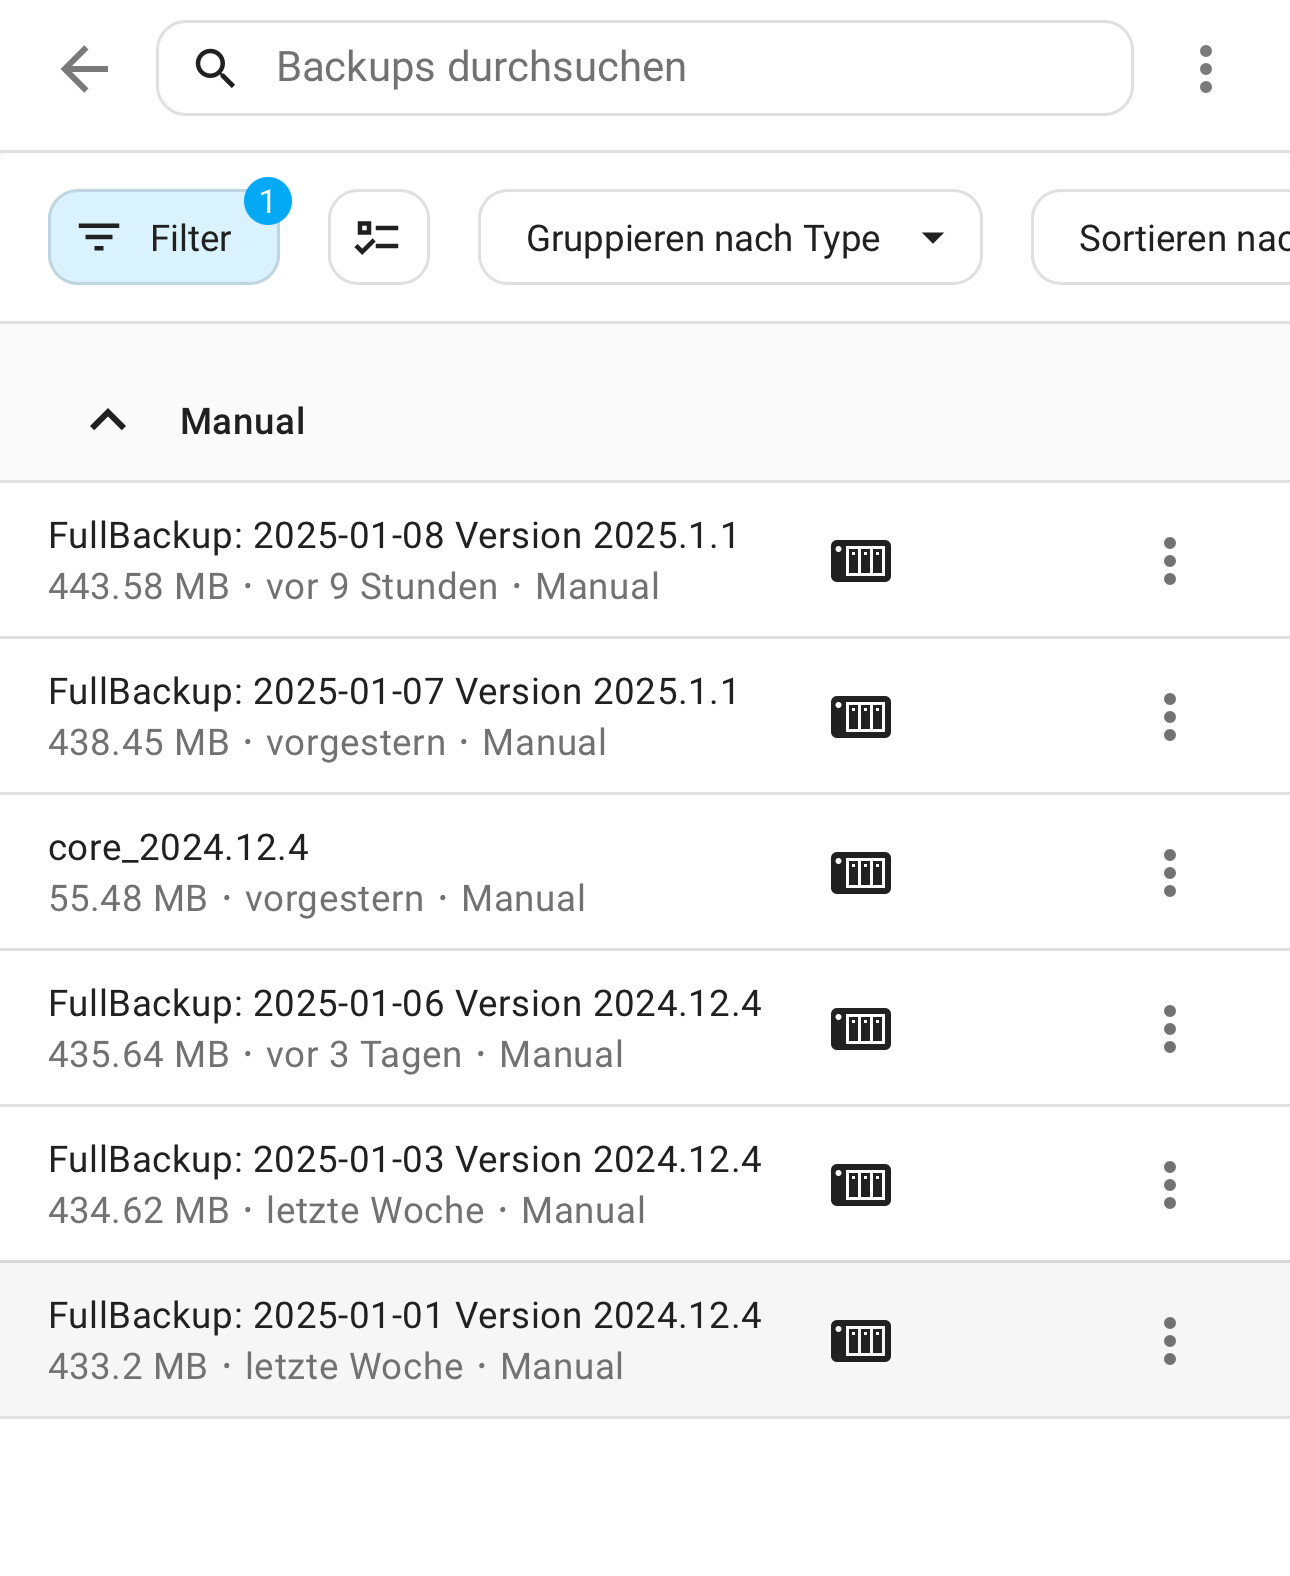Open options menu for 2025-01-01 backup

1170,1340
